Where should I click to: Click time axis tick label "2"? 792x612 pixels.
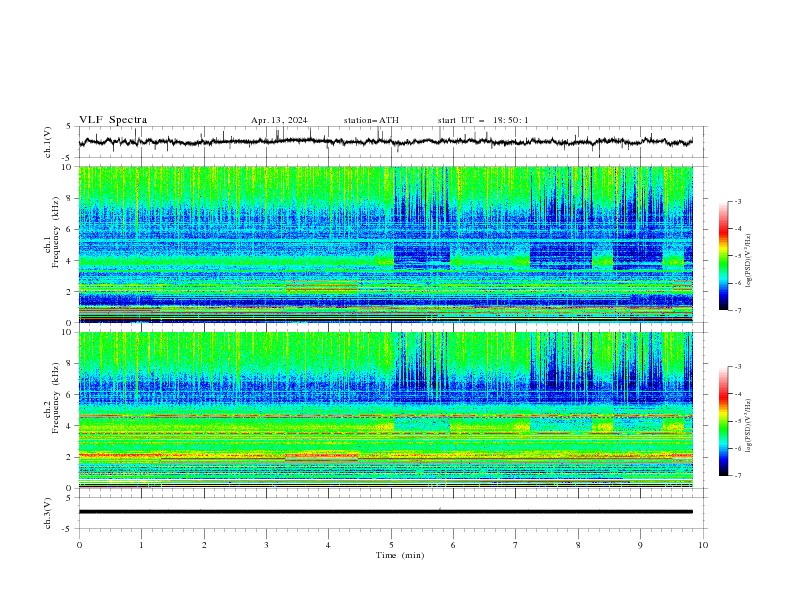coord(204,545)
